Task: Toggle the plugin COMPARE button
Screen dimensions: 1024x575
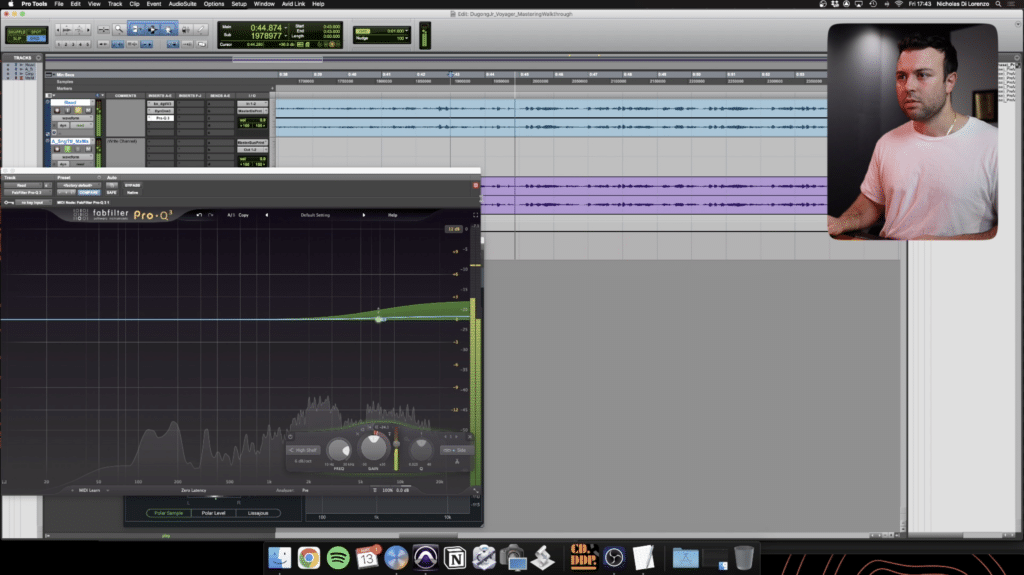Action: tap(88, 193)
